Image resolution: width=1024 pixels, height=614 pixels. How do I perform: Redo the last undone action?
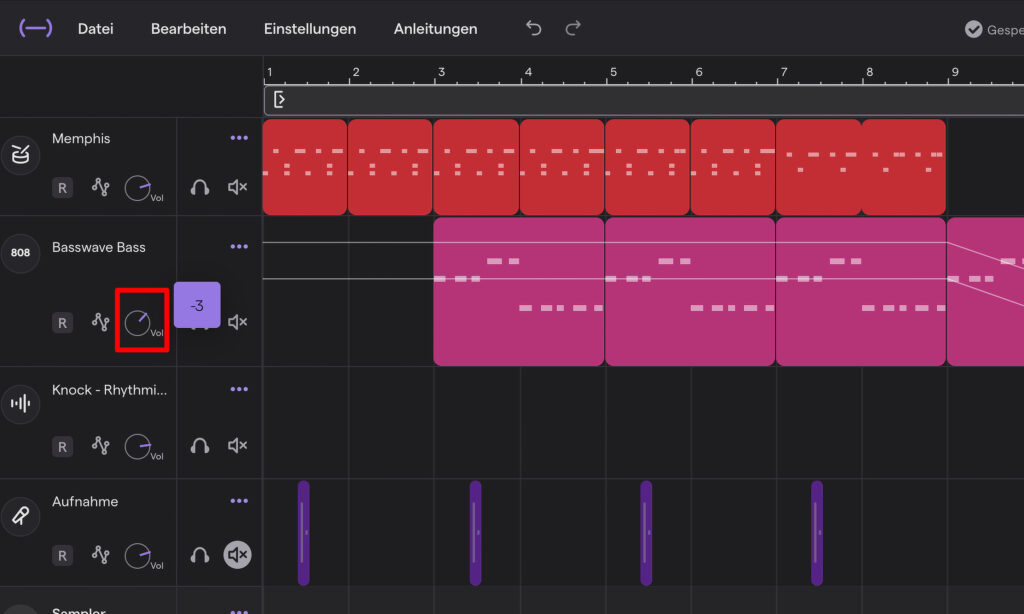(x=573, y=28)
